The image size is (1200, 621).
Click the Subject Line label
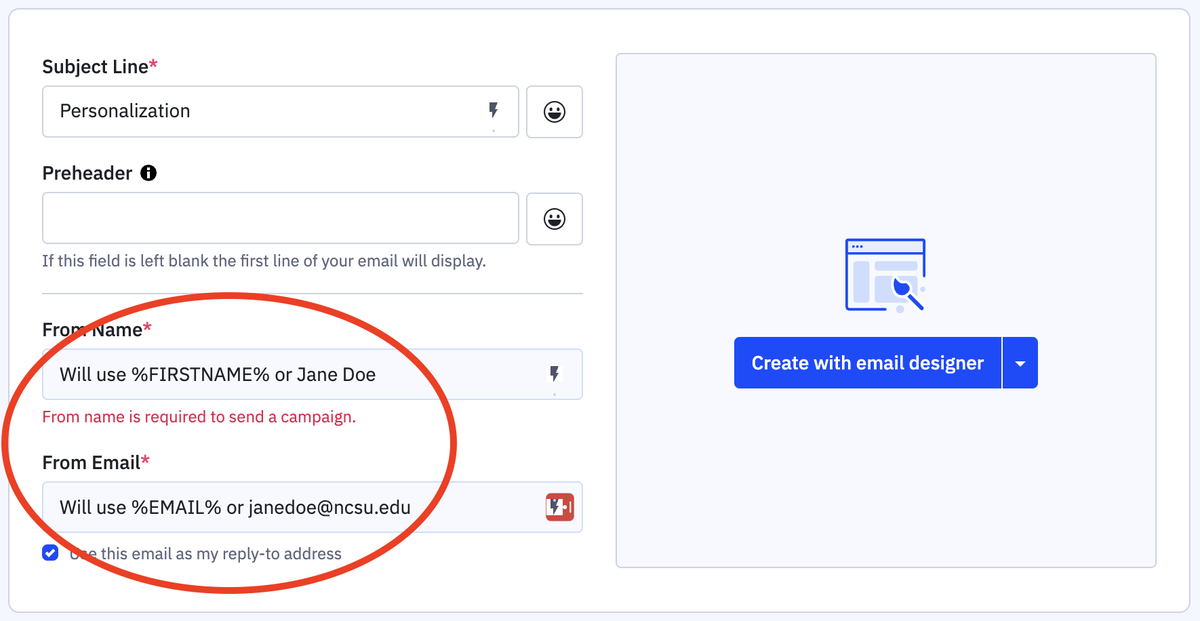94,67
